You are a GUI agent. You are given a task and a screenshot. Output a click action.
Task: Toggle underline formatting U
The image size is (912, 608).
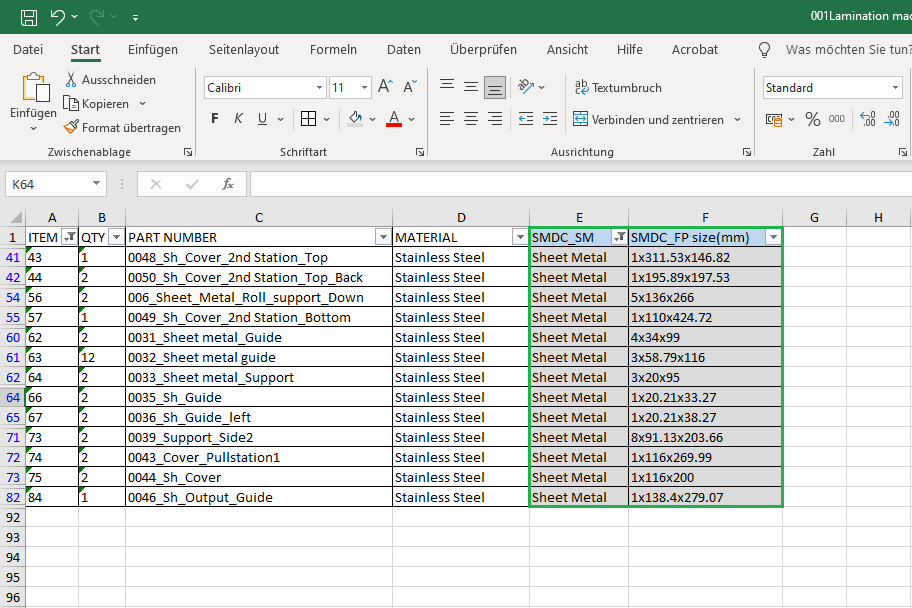[262, 119]
